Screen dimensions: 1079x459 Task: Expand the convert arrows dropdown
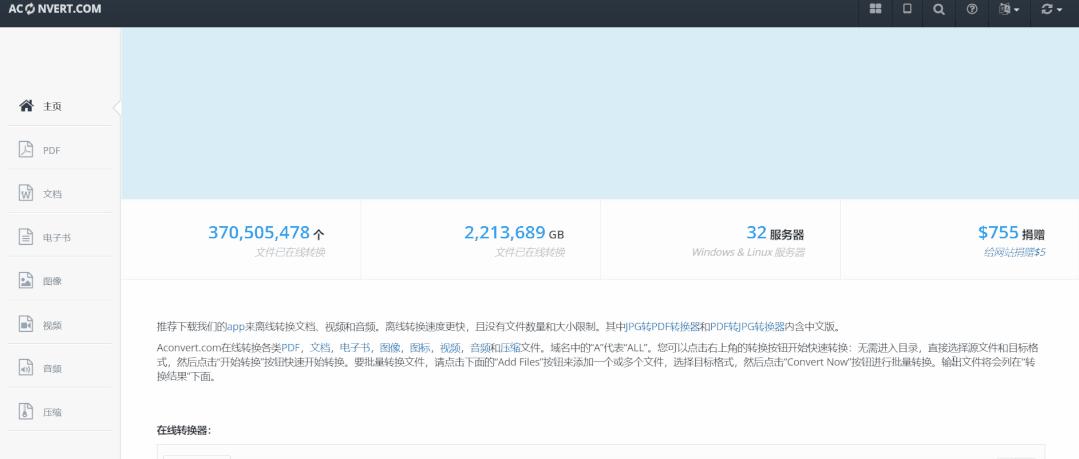(1051, 9)
